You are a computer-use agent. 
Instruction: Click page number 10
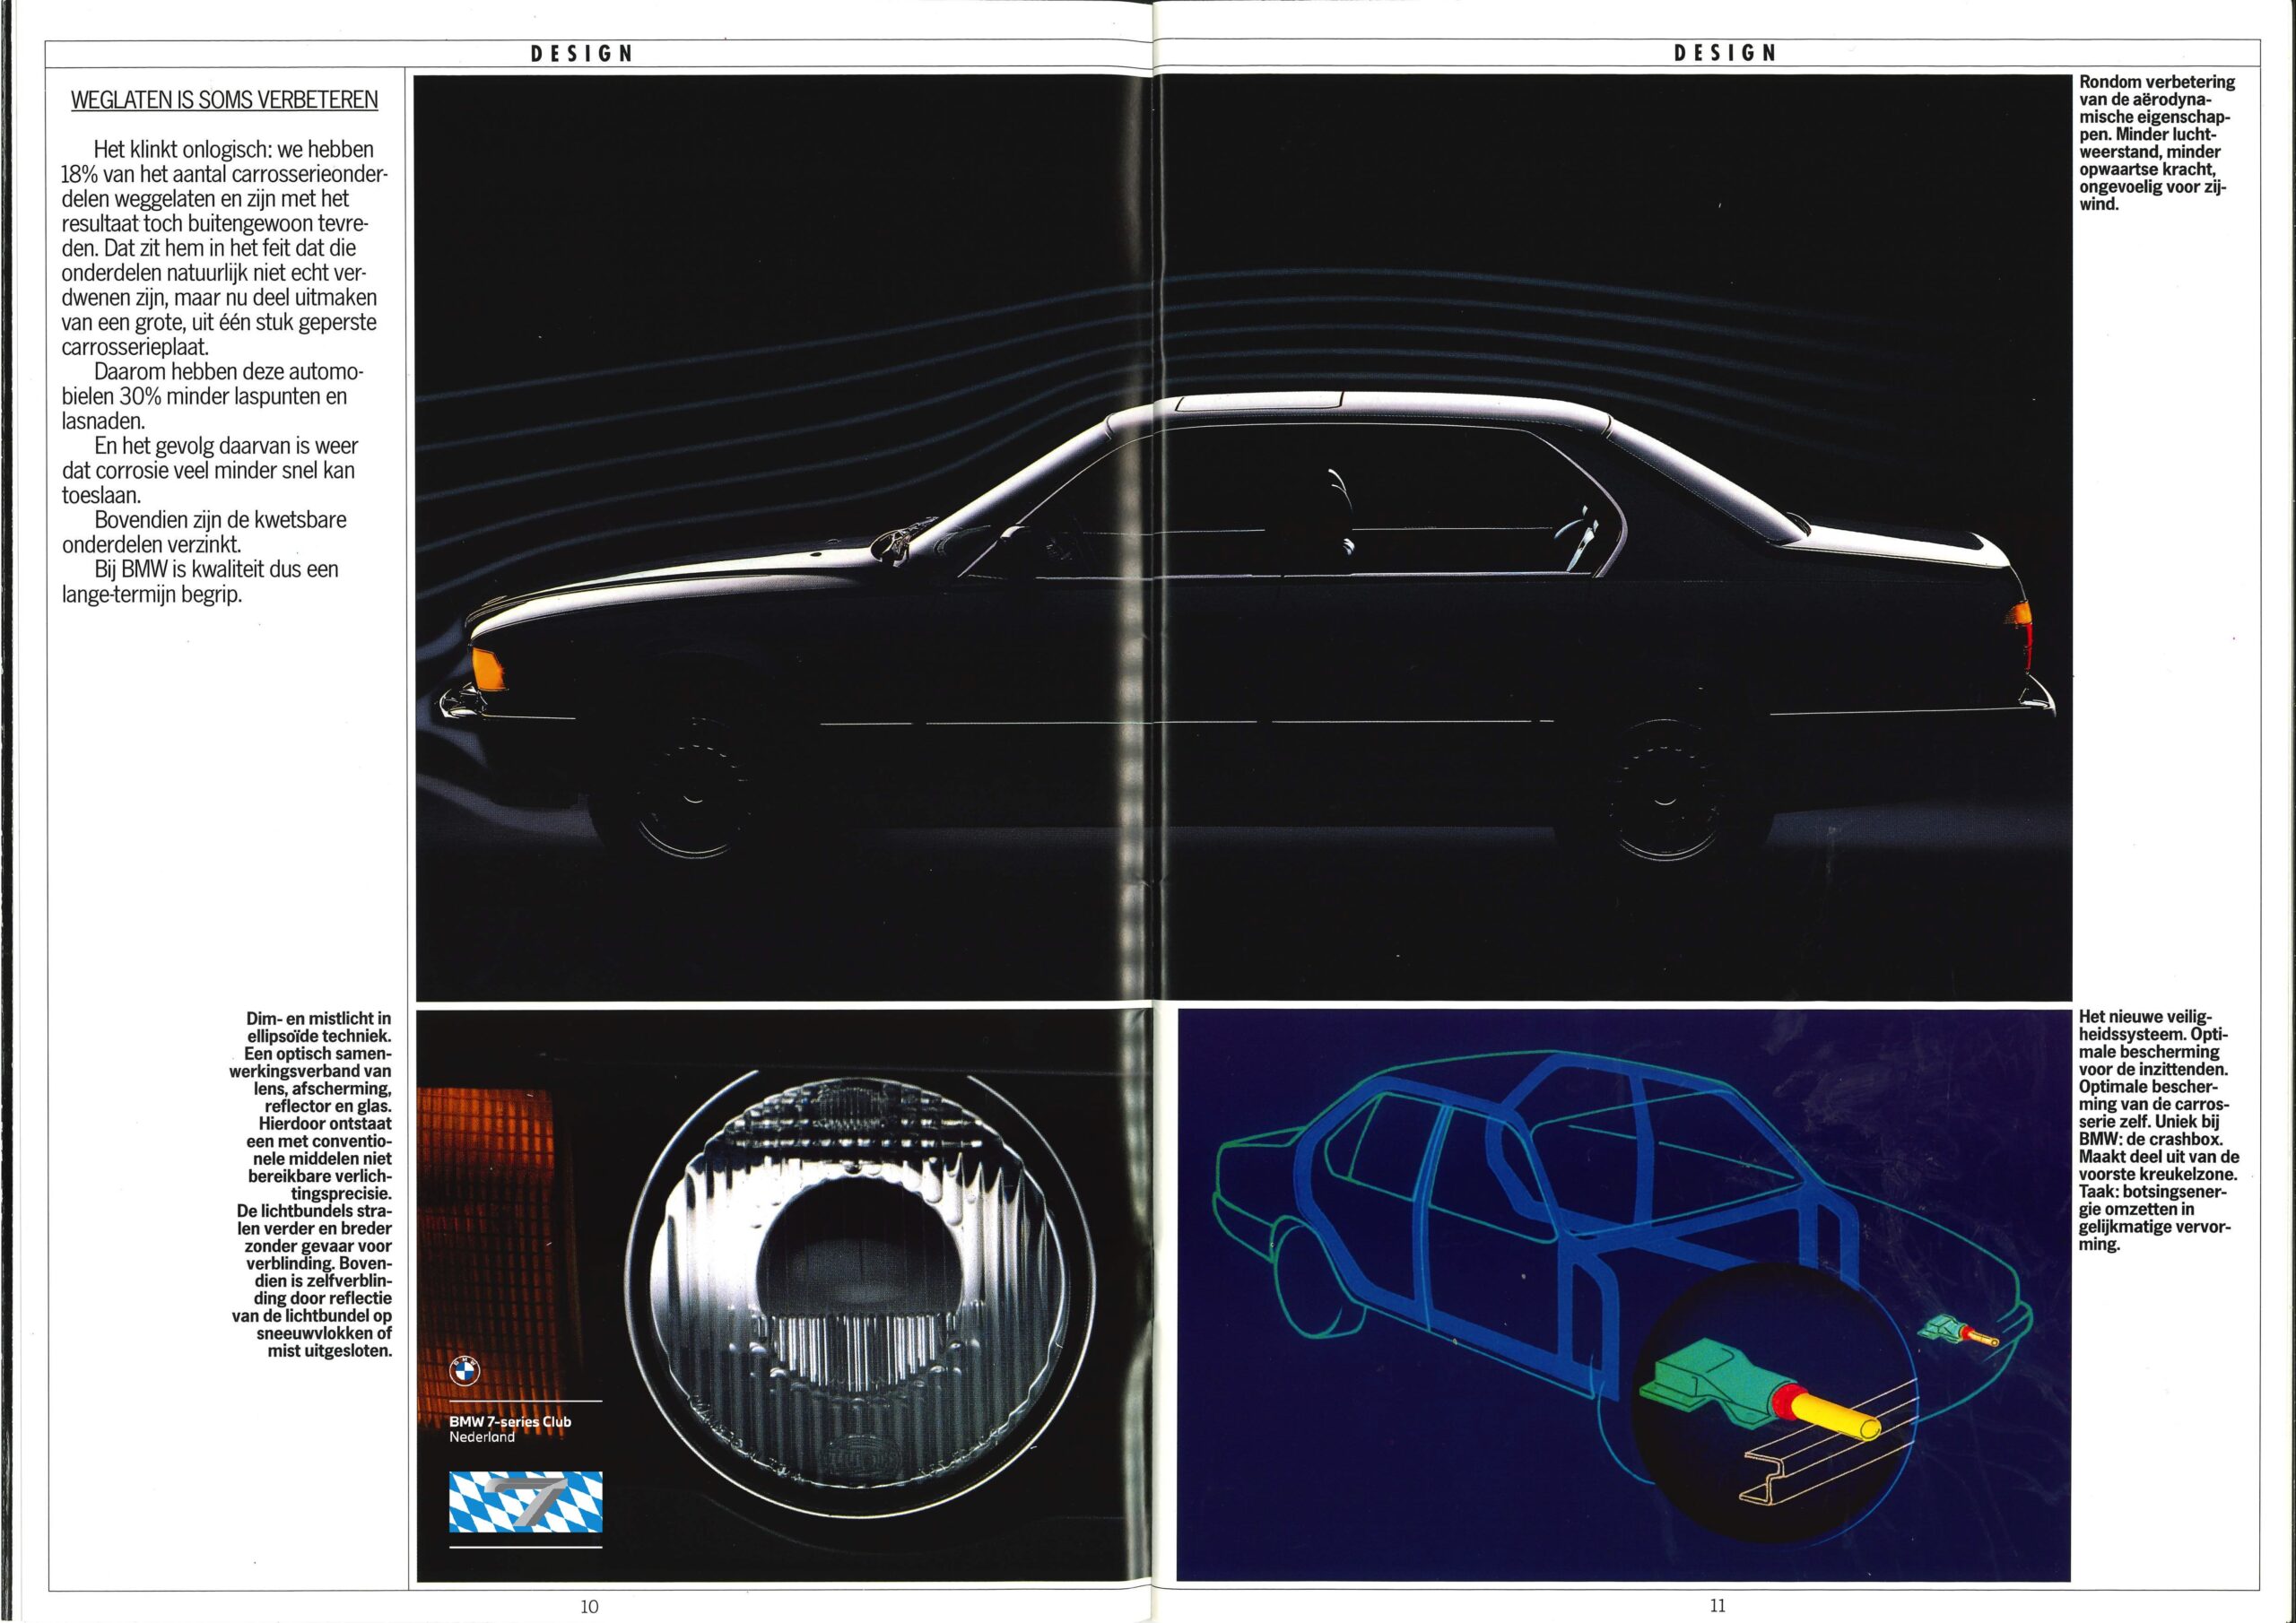click(590, 1606)
